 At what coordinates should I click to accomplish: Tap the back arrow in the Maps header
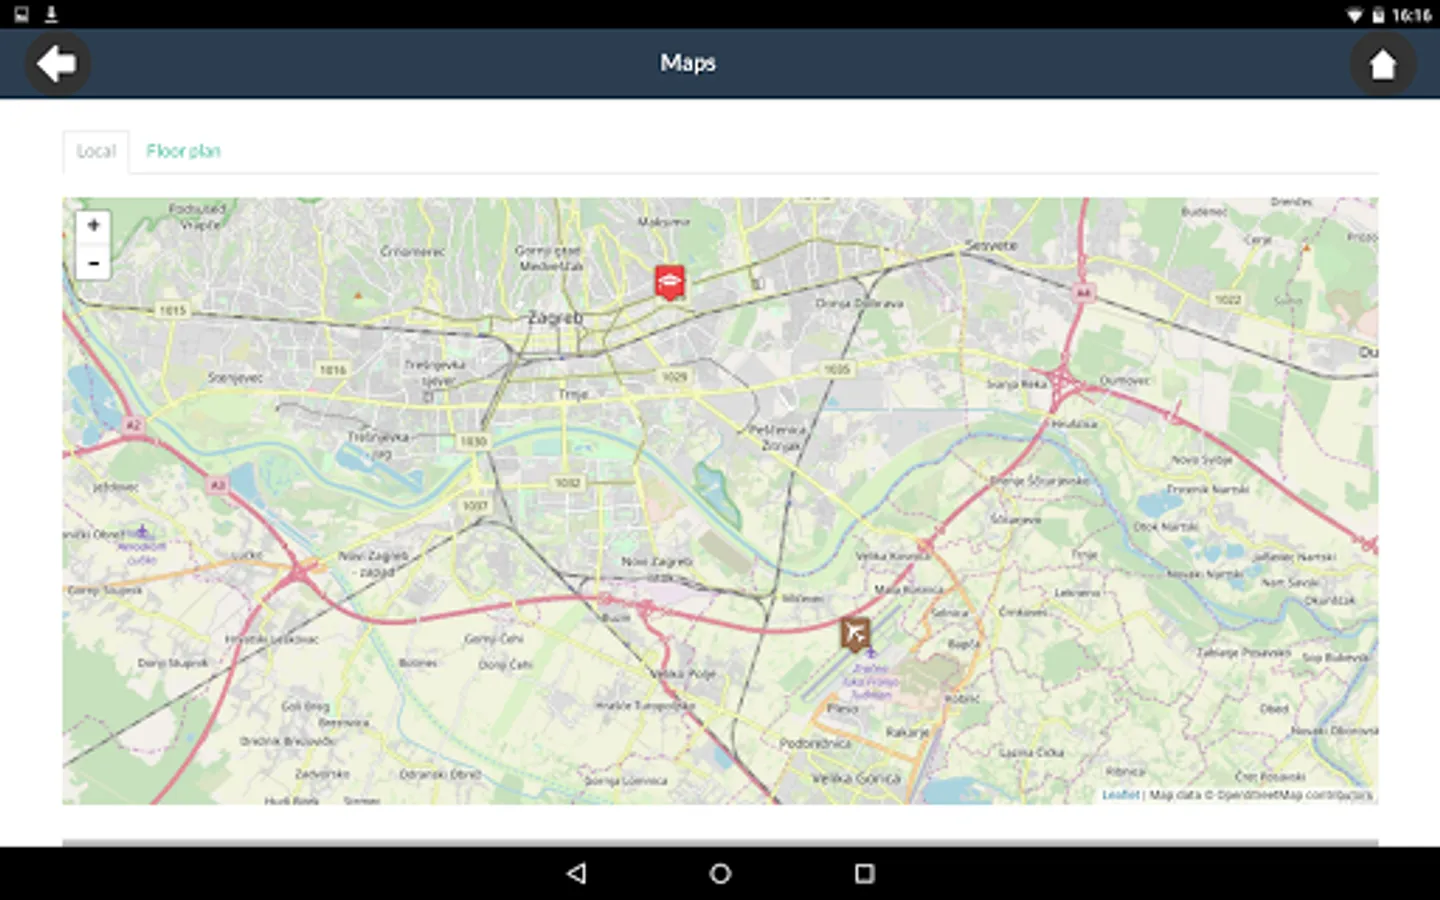click(x=57, y=64)
